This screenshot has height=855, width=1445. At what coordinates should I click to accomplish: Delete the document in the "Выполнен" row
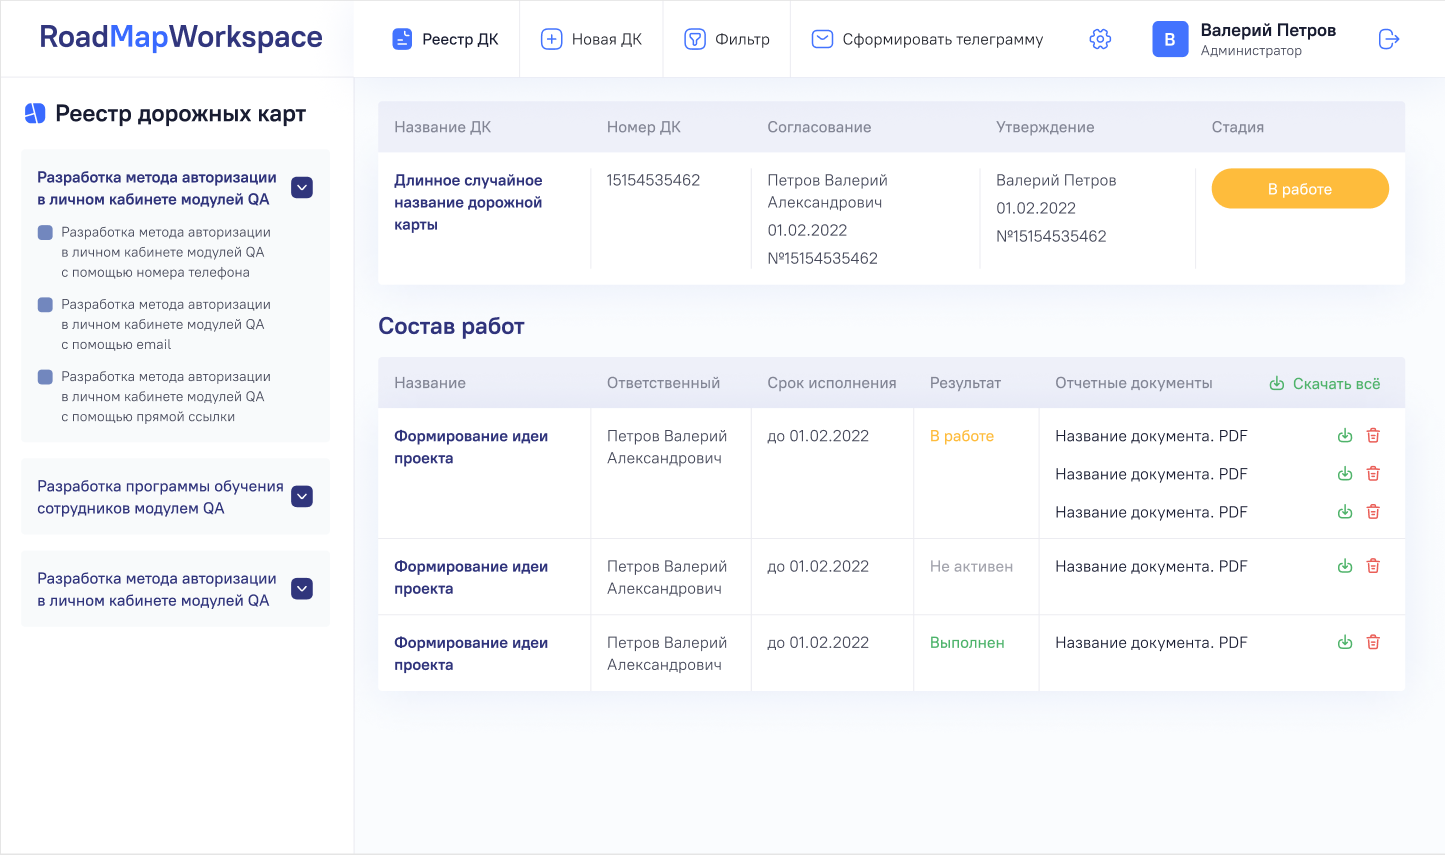click(x=1373, y=642)
